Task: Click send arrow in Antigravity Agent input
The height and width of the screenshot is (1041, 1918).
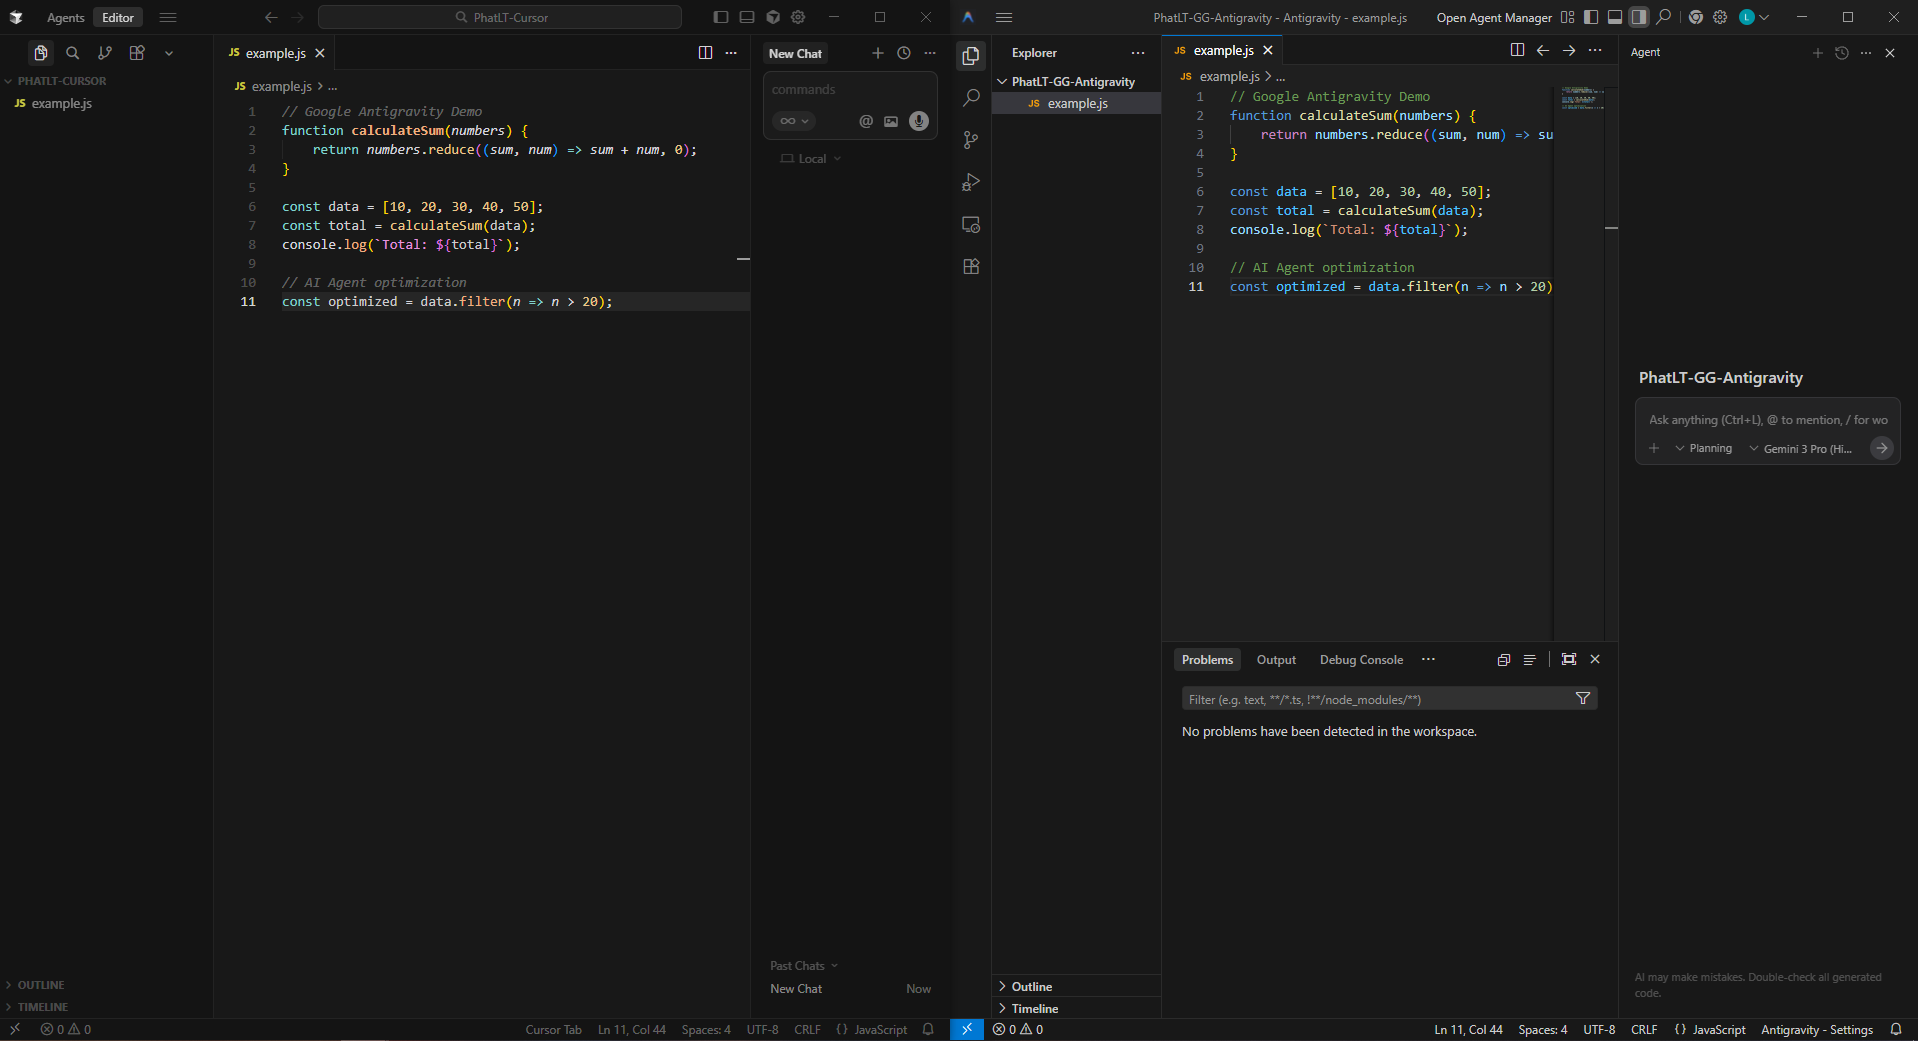Action: [x=1881, y=448]
